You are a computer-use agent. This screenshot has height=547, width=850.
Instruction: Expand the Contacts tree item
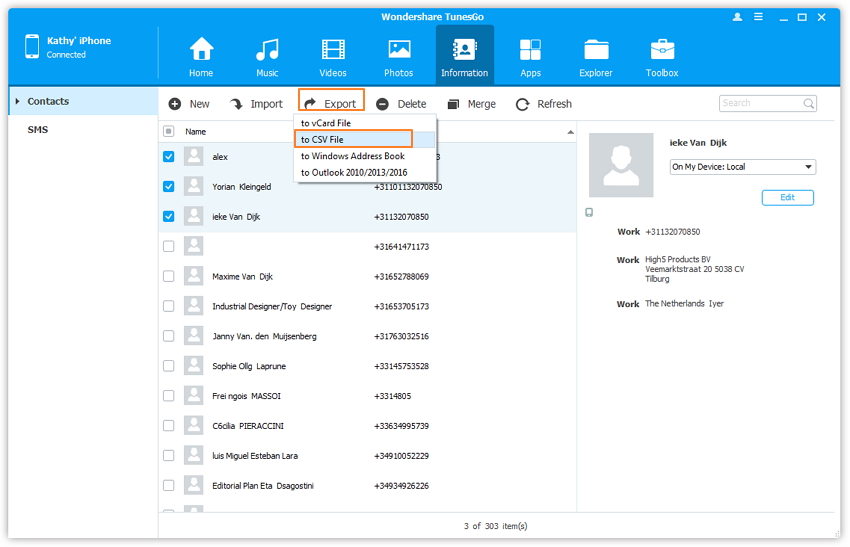coord(16,101)
